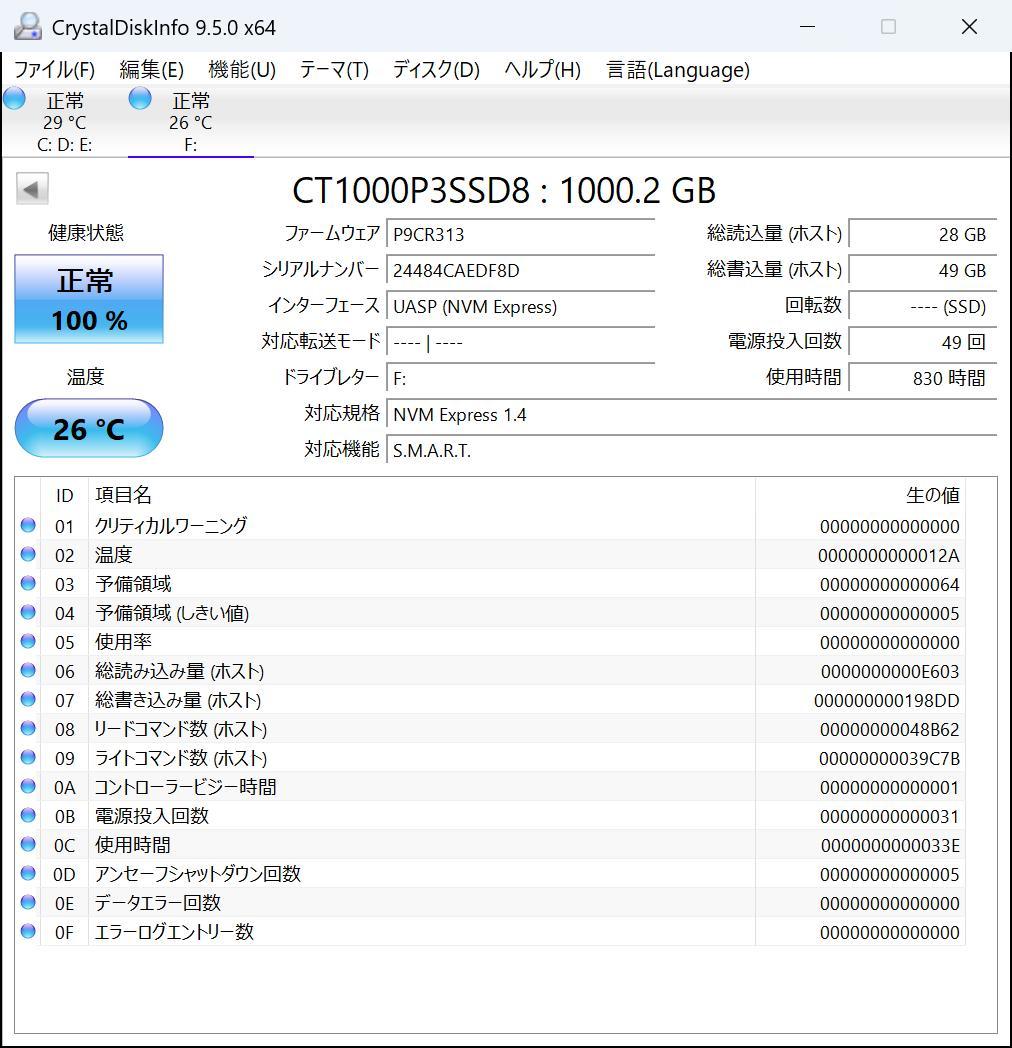Viewport: 1012px width, 1048px height.
Task: Minimize the CrystalDiskInfo window
Action: coord(807,27)
